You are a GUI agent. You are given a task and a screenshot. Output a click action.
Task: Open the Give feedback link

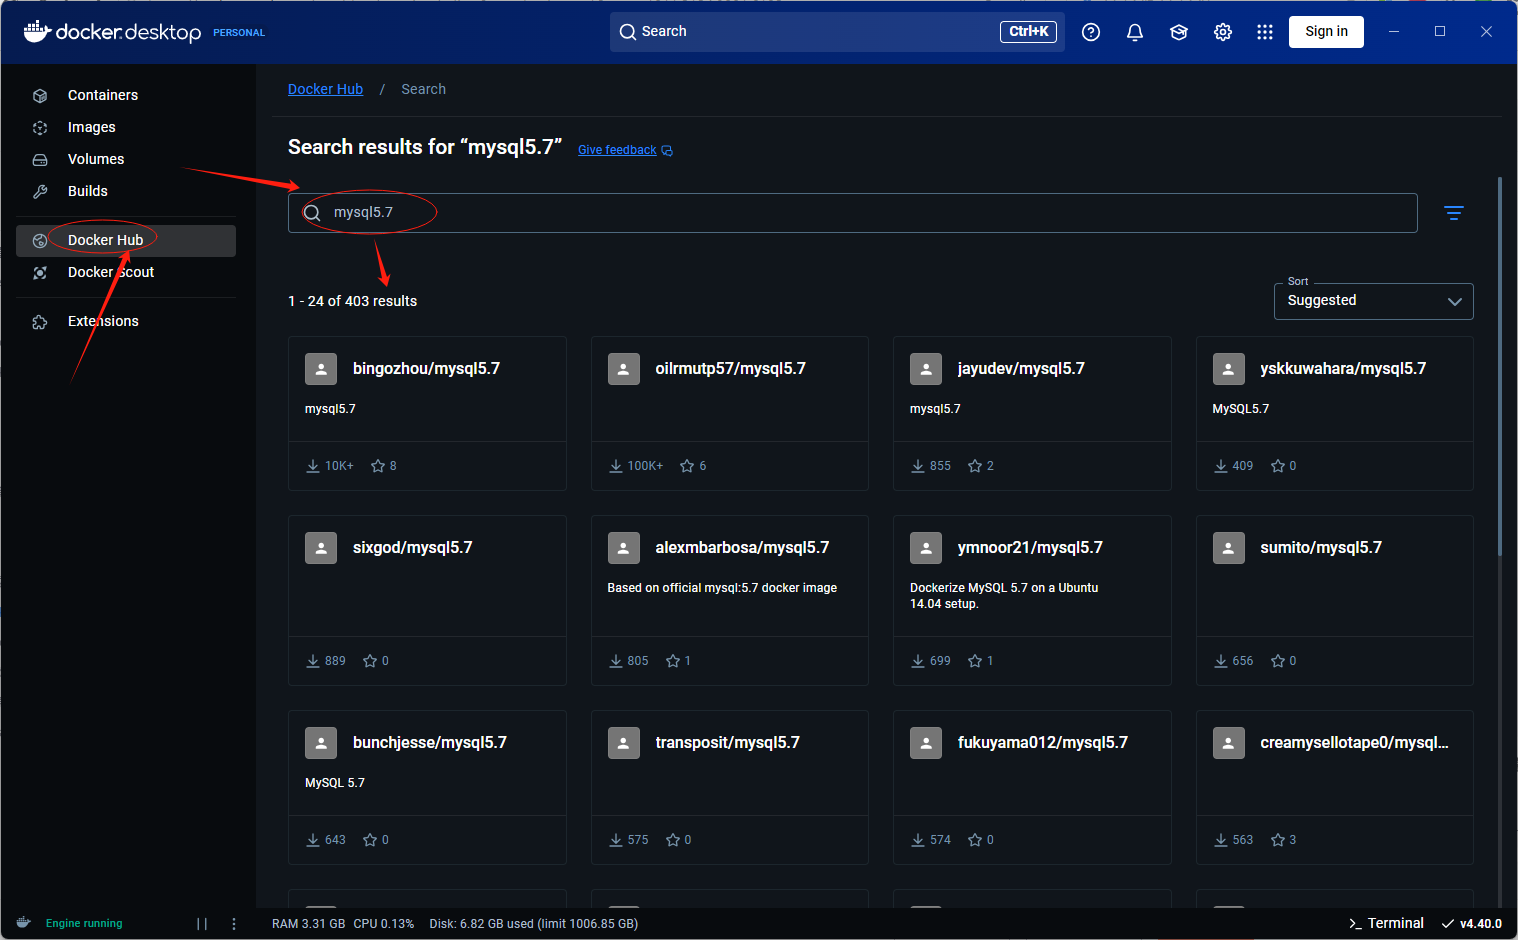(625, 150)
